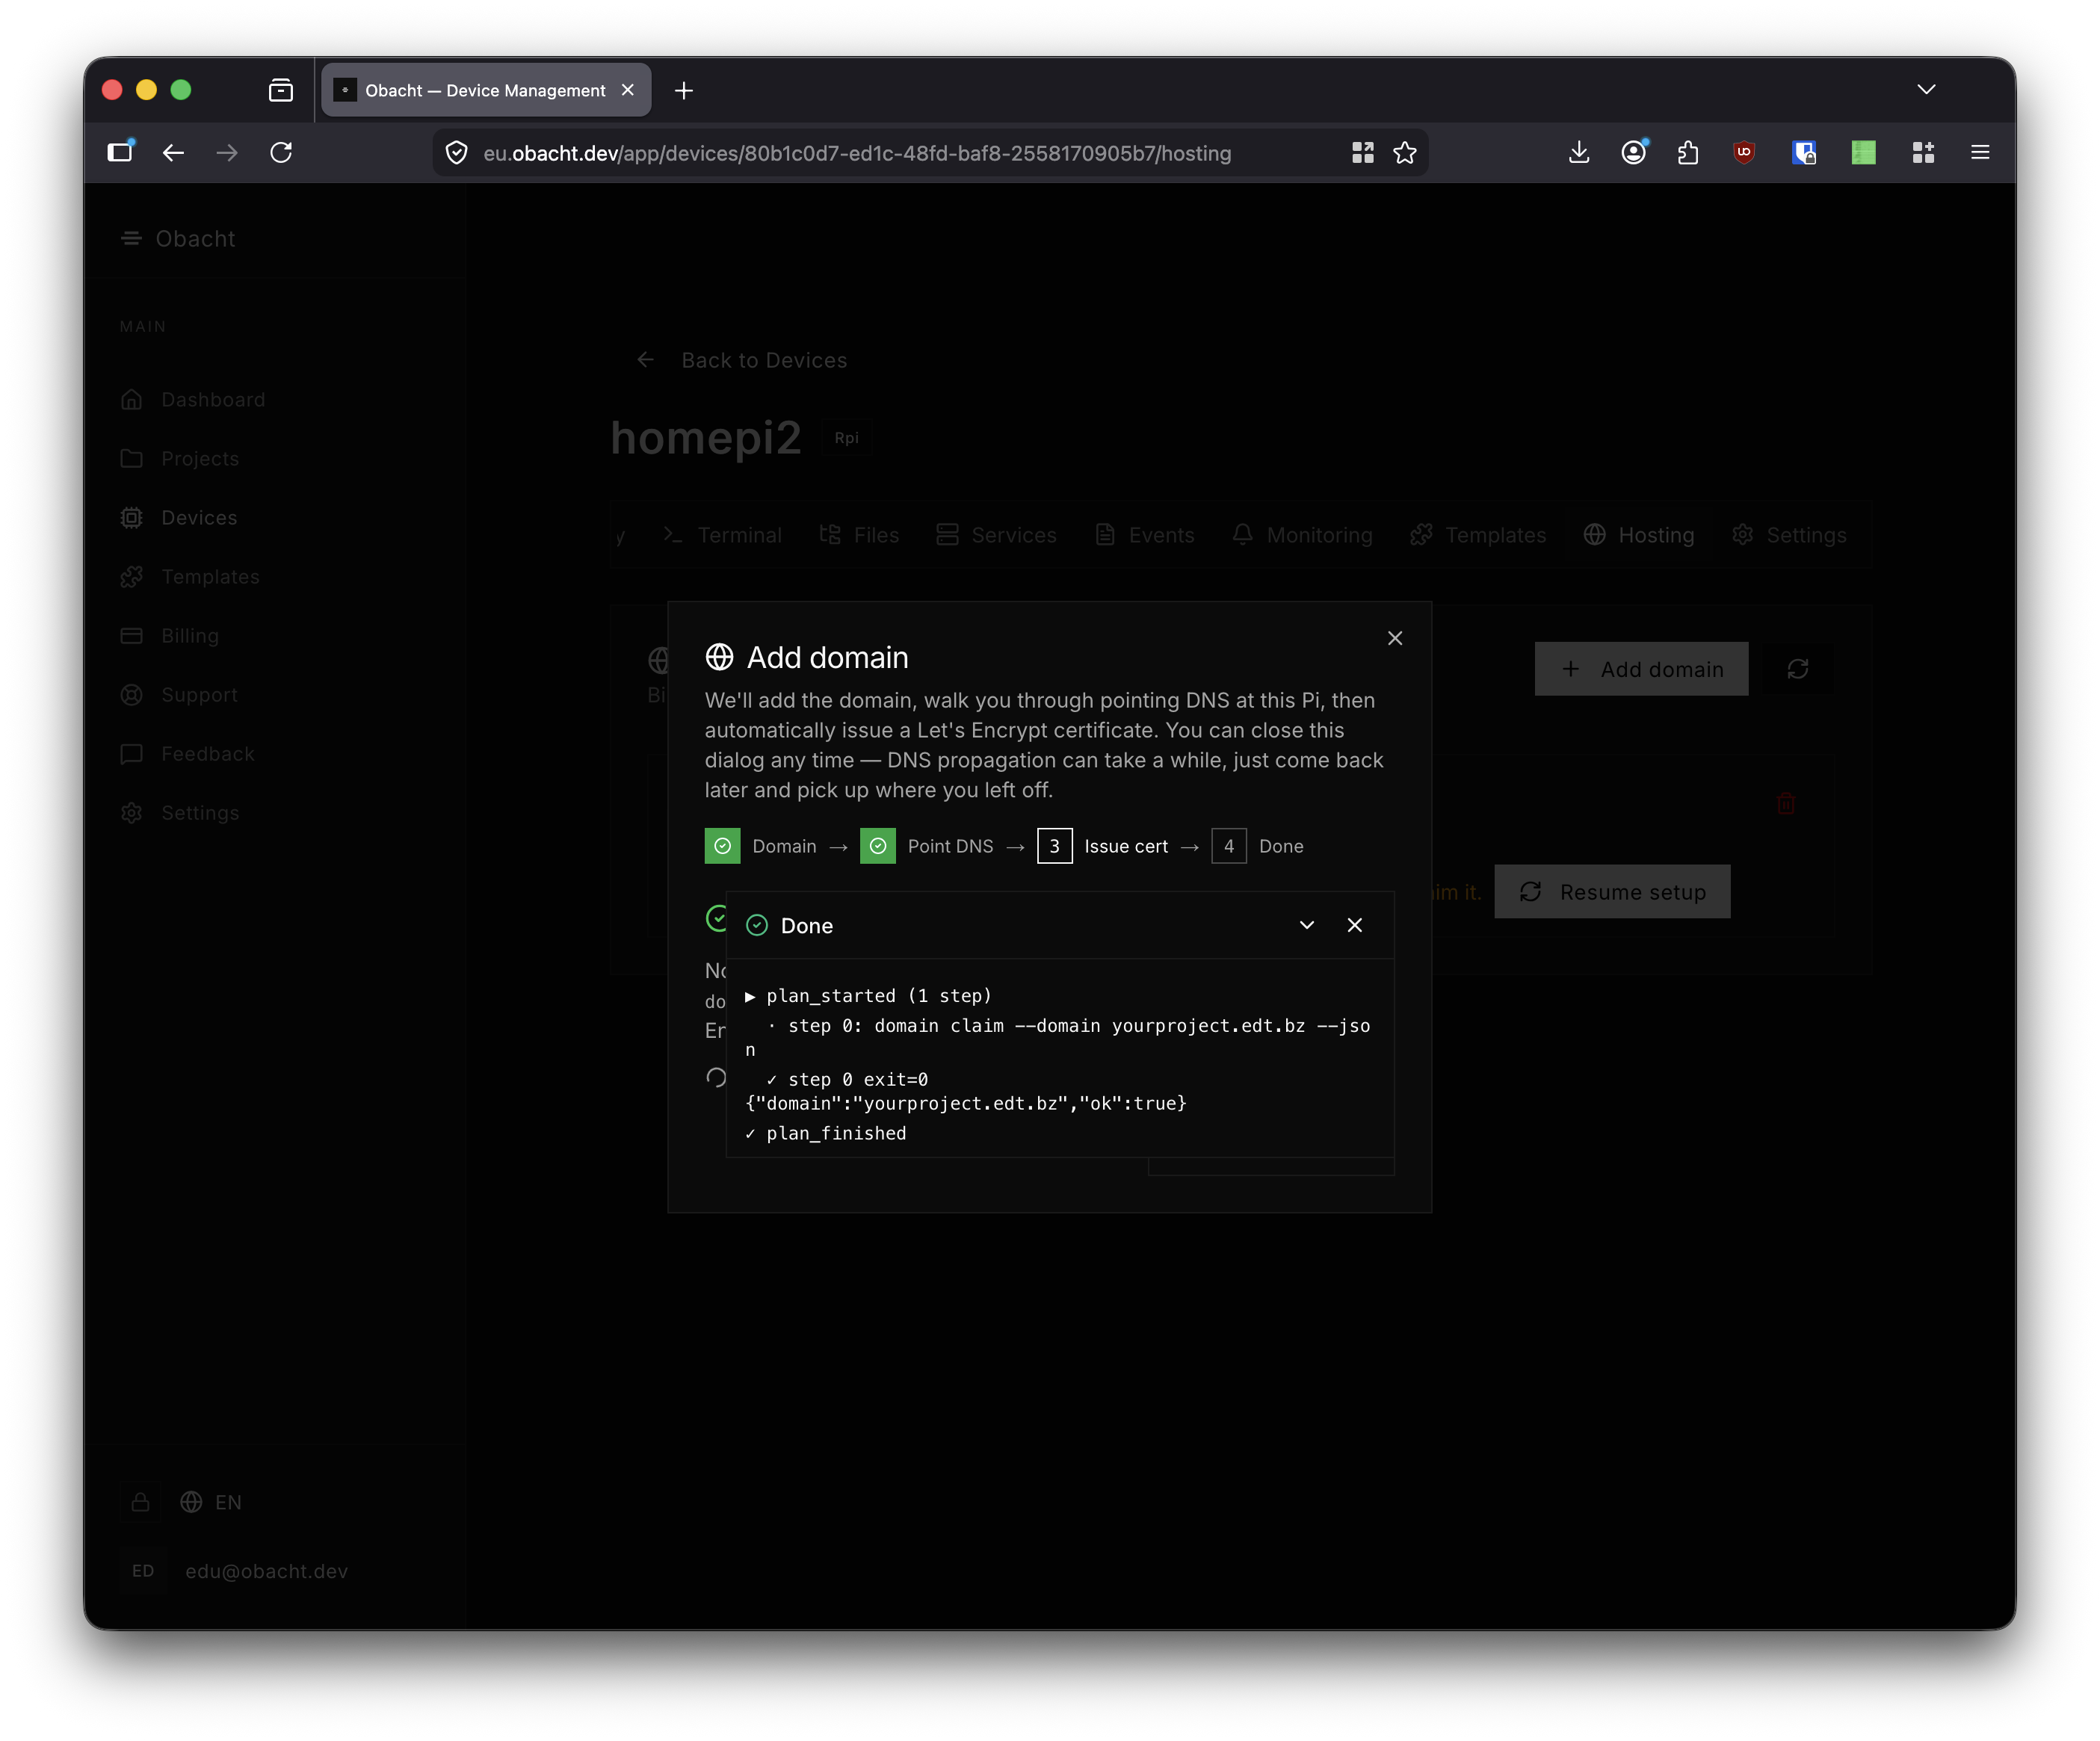Switch to the Hosting tab
The image size is (2100, 1741).
click(1638, 535)
